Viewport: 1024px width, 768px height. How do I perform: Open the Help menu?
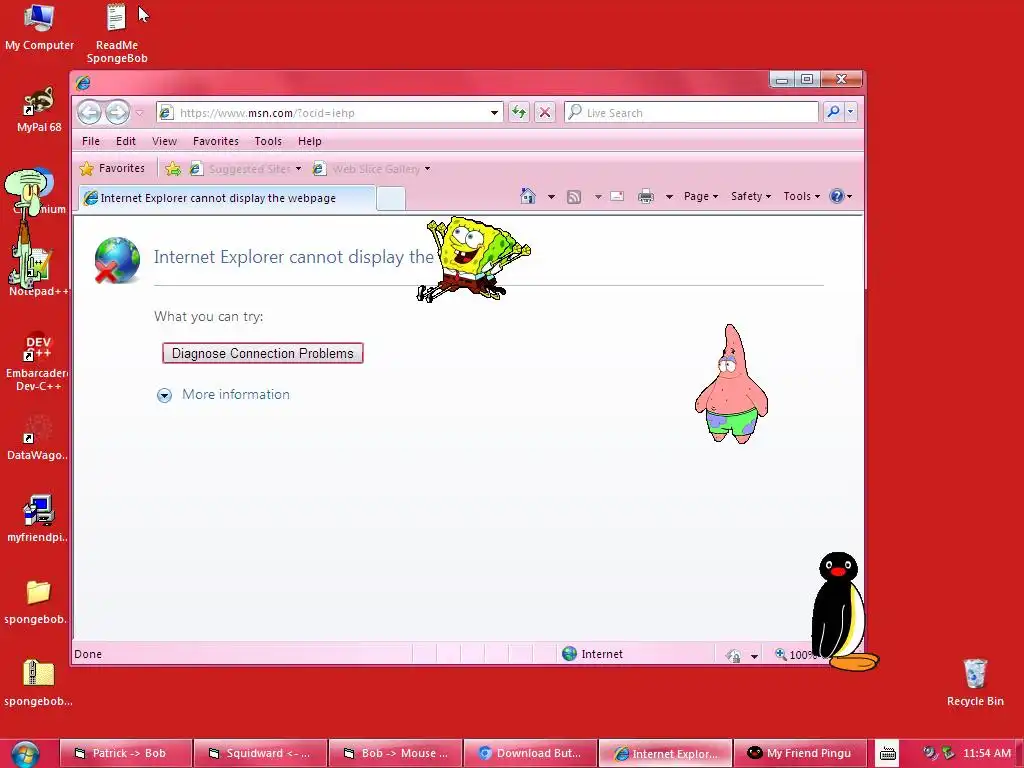click(x=310, y=141)
